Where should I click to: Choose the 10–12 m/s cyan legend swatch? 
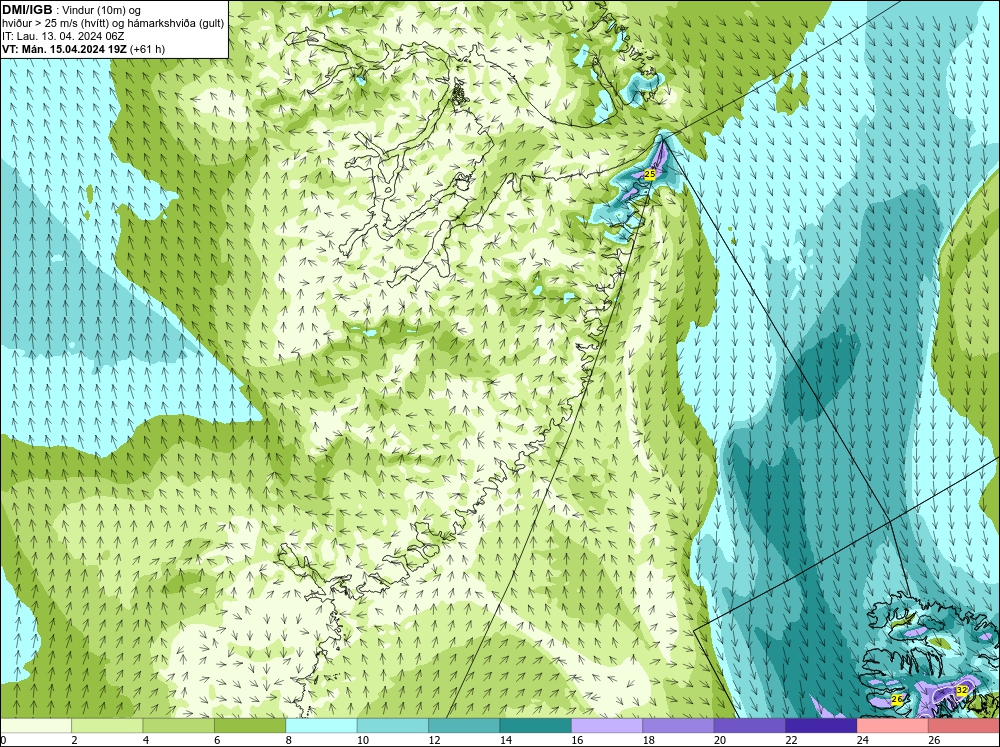(x=393, y=725)
